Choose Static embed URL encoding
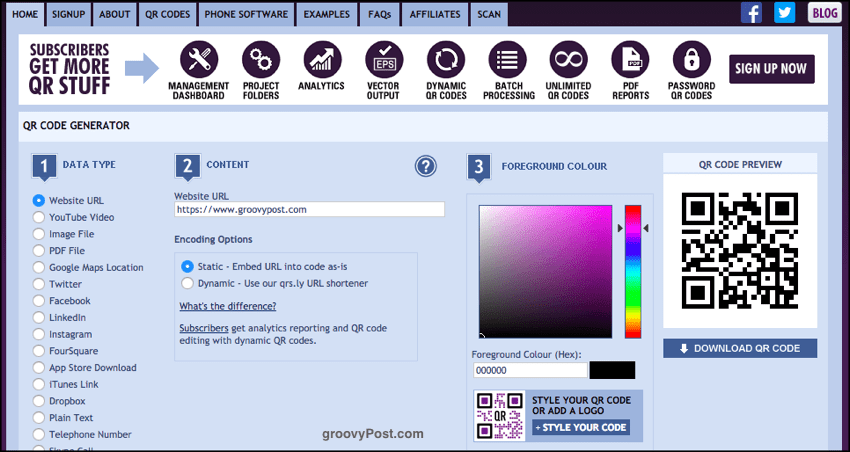 point(187,266)
